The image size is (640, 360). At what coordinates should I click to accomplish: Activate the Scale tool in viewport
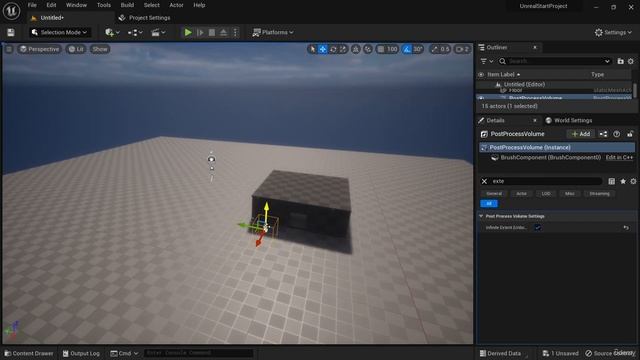pos(343,49)
